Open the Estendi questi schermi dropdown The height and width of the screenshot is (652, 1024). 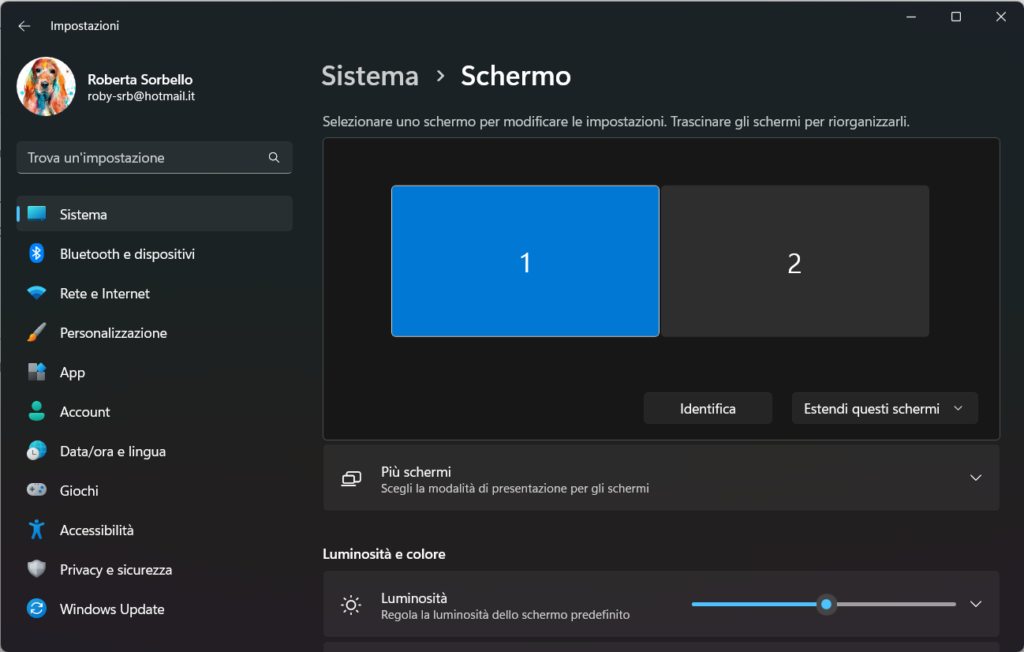[x=884, y=408]
